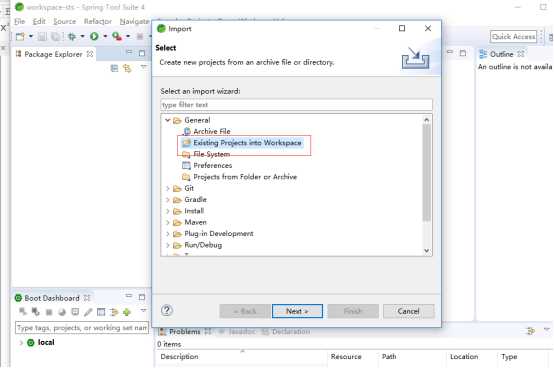This screenshot has height=368, width=554.
Task: Expand the Install folder
Action: 167,211
